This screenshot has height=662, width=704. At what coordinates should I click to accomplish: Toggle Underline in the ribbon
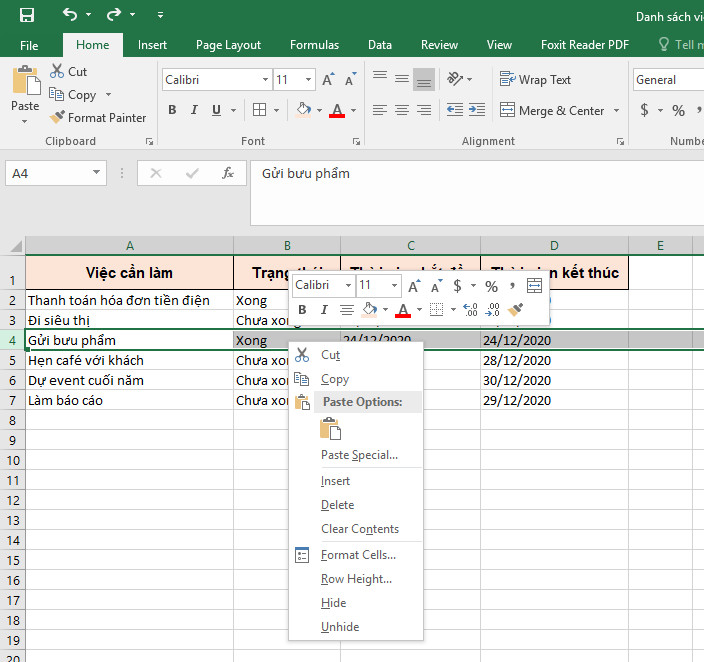tap(216, 110)
